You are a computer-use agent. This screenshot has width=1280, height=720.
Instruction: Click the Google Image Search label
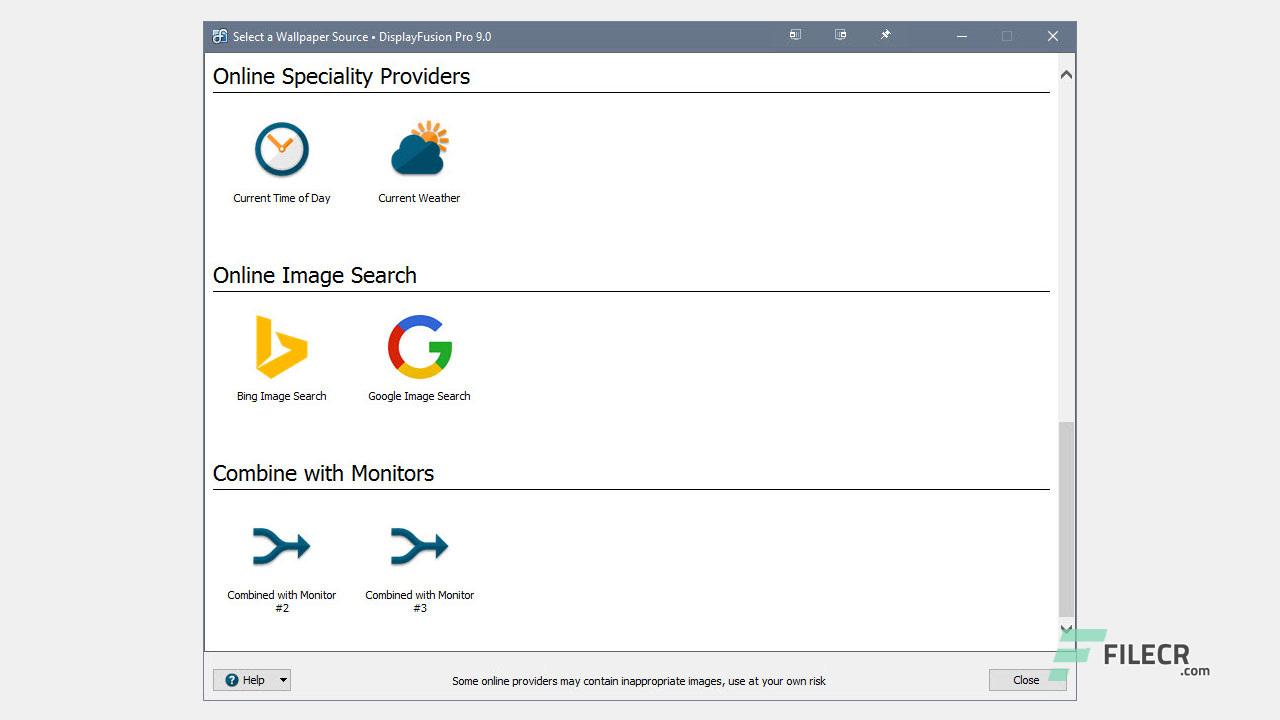pos(419,396)
